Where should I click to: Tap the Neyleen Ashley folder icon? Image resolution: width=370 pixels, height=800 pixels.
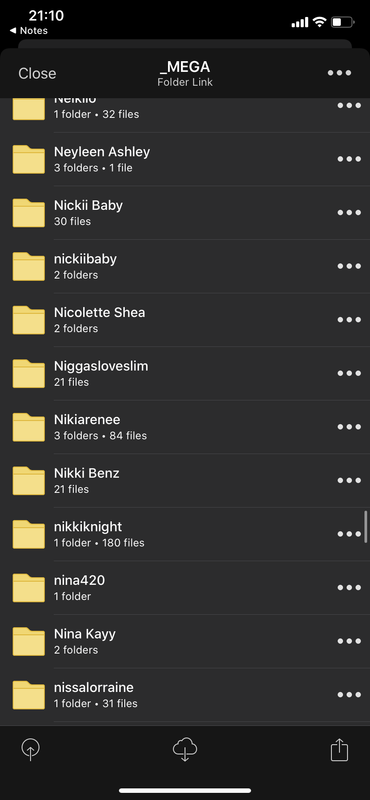tap(29, 159)
